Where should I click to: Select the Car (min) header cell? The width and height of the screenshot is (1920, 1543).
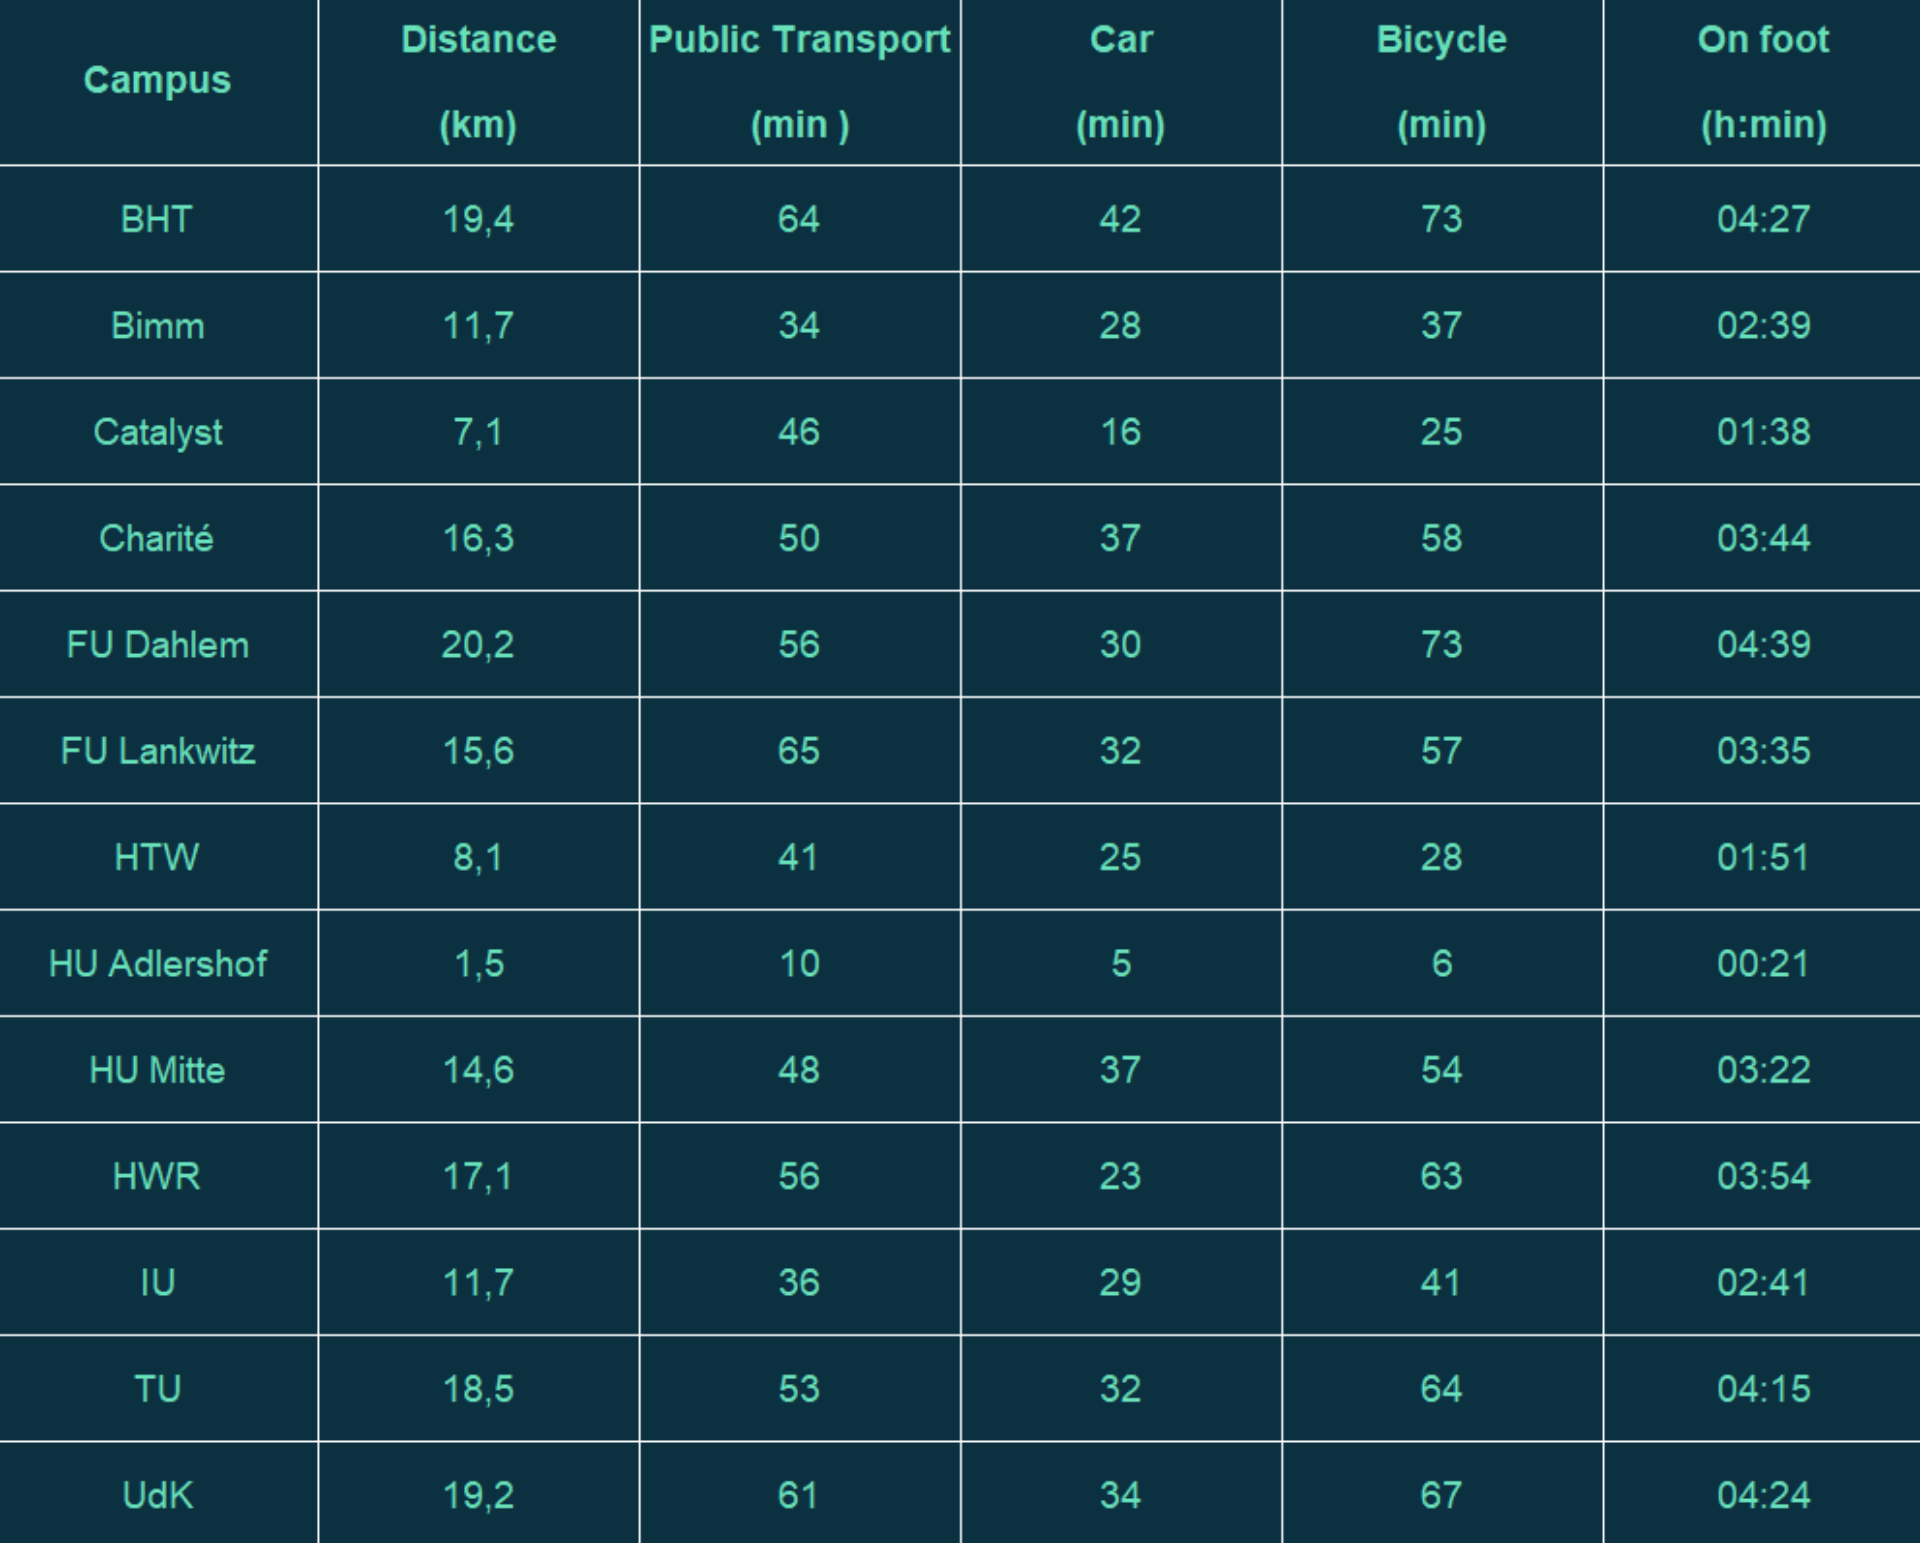click(1120, 82)
